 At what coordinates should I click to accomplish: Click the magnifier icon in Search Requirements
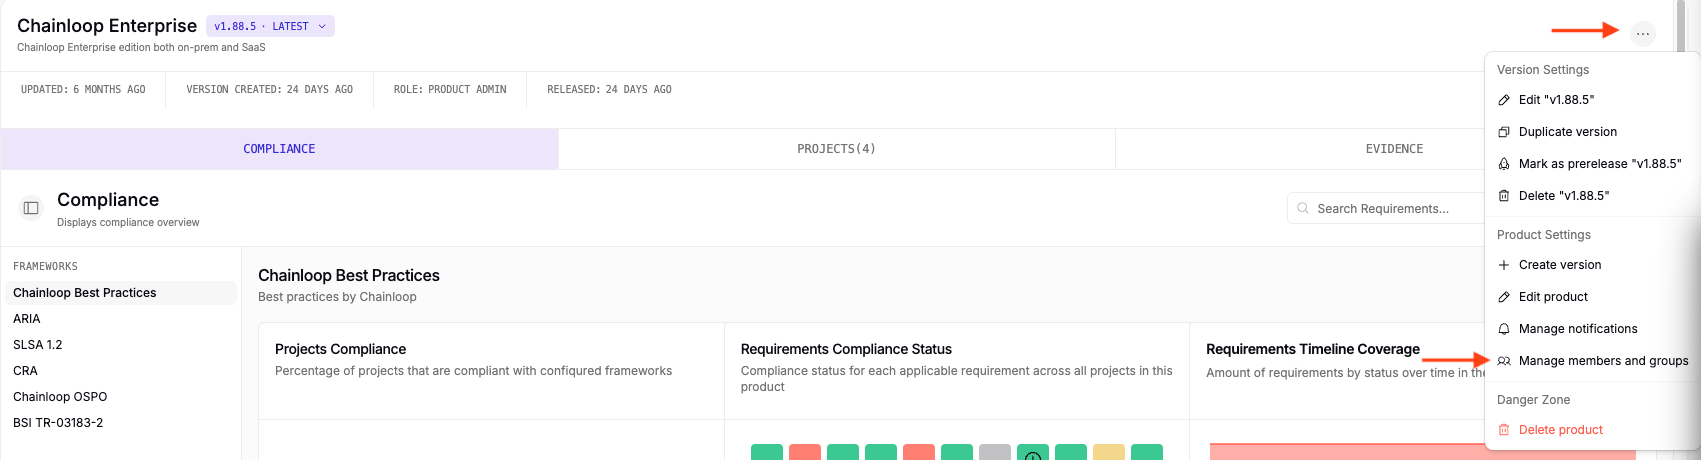coord(1303,209)
